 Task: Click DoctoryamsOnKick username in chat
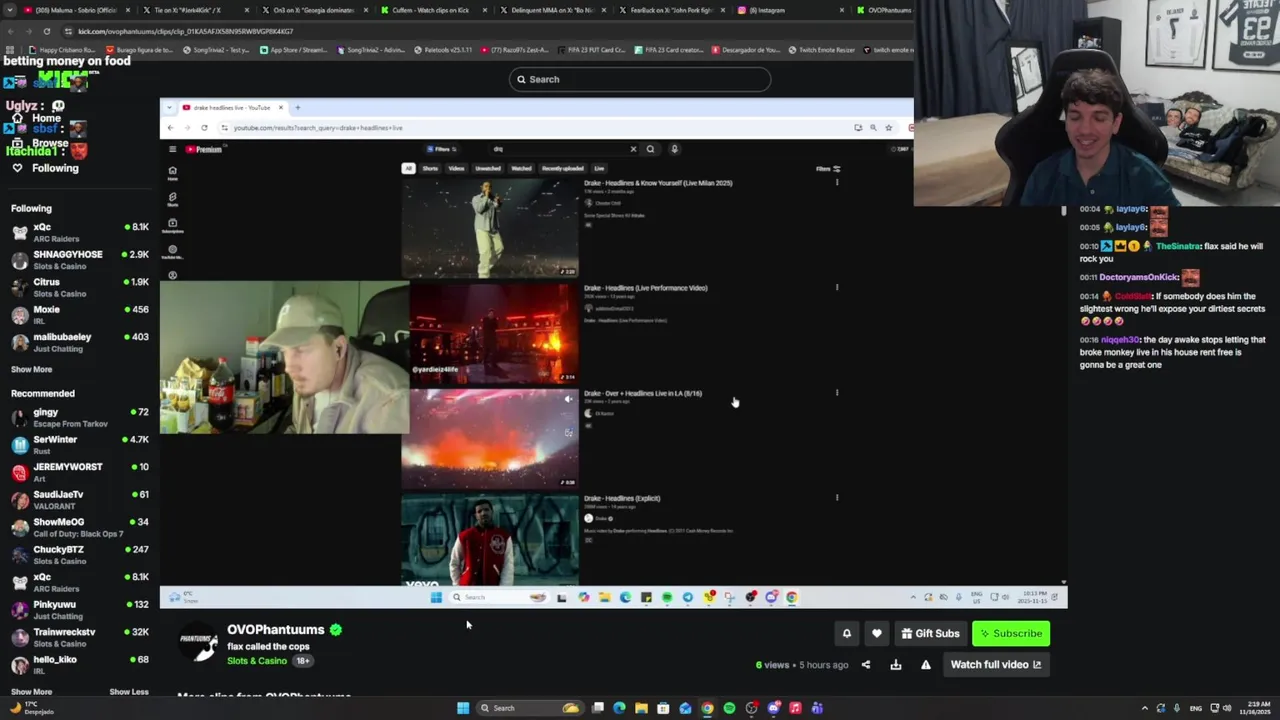(1139, 277)
